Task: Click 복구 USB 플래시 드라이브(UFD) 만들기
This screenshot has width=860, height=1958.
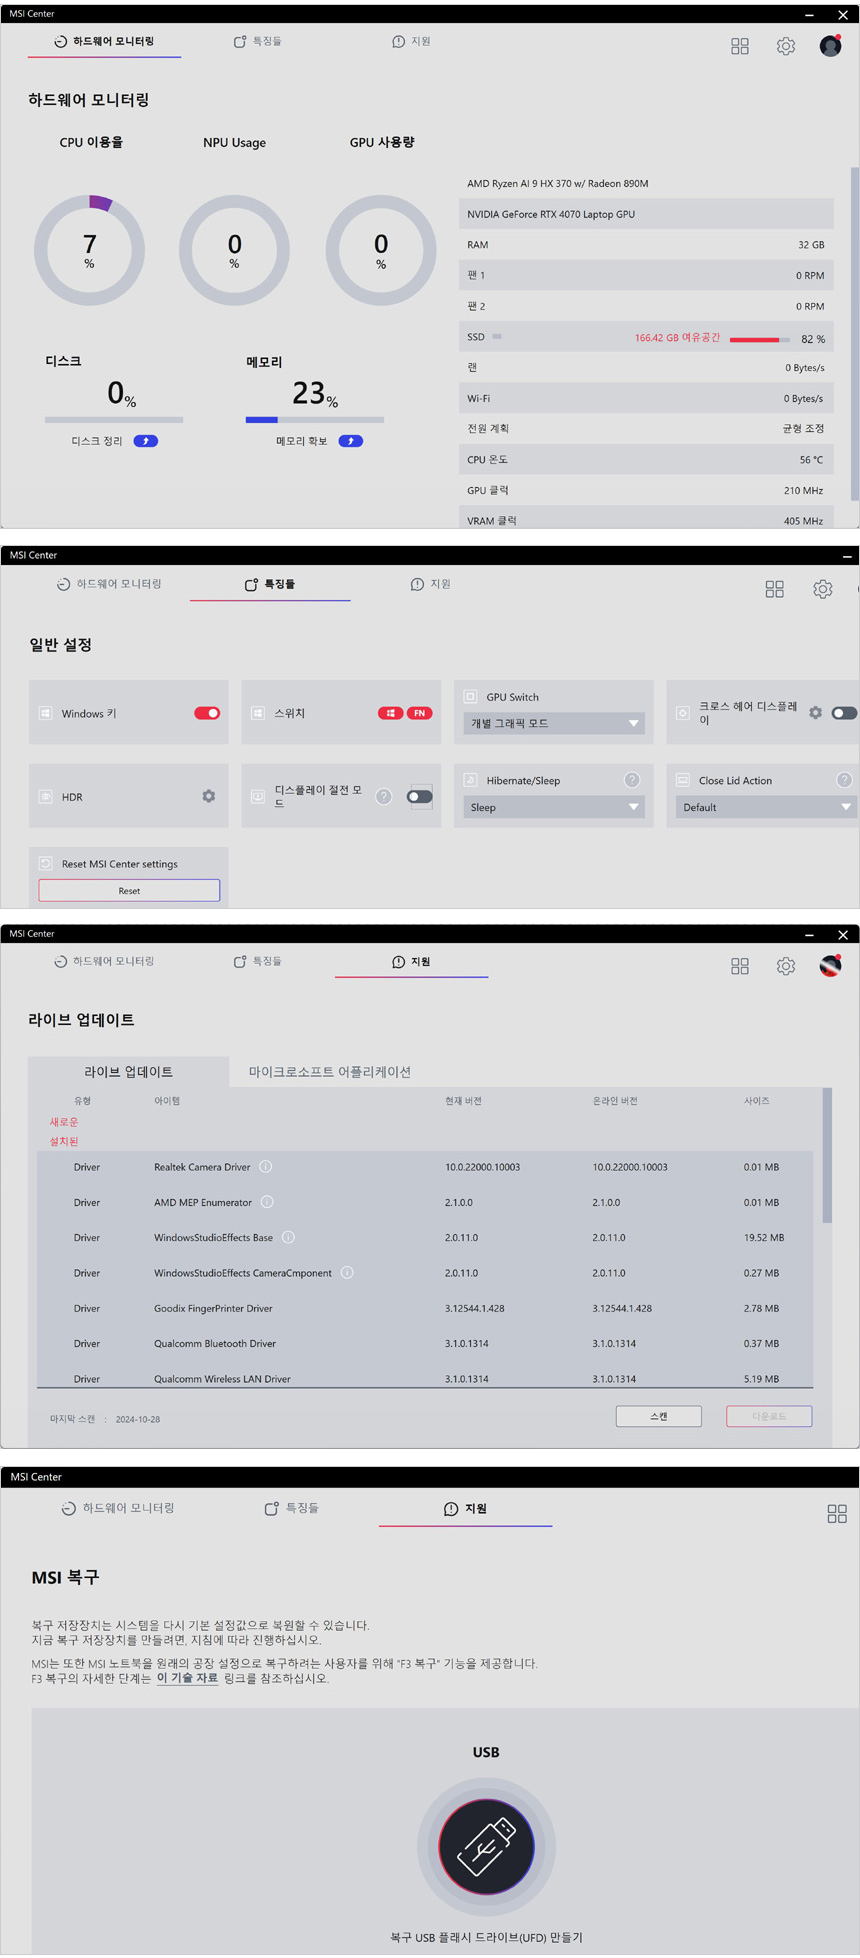Action: pos(486,1937)
